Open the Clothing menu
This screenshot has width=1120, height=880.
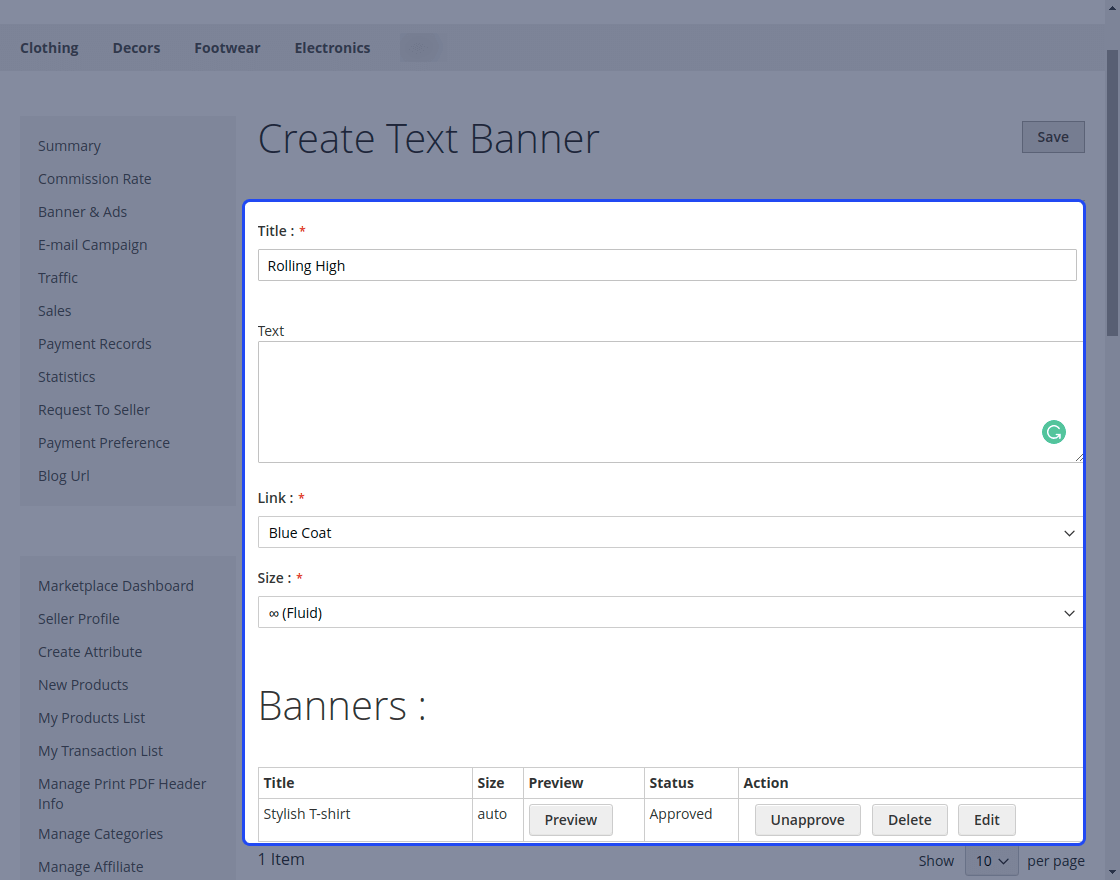49,48
